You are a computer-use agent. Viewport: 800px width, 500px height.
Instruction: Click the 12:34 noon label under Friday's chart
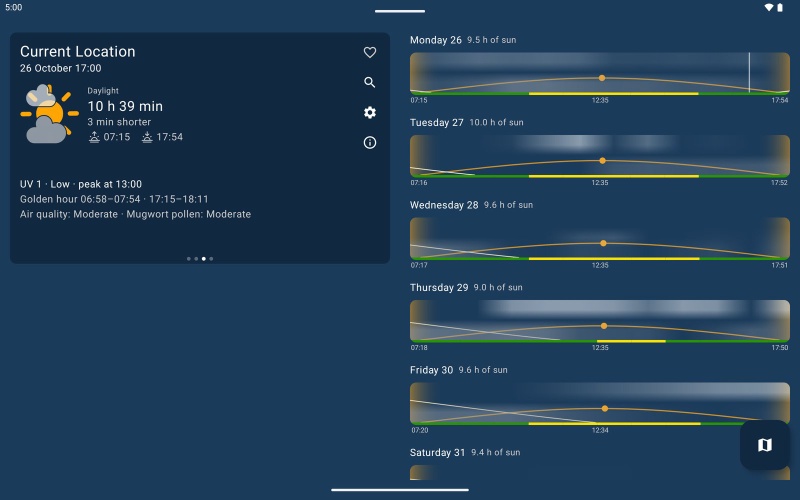(x=600, y=430)
